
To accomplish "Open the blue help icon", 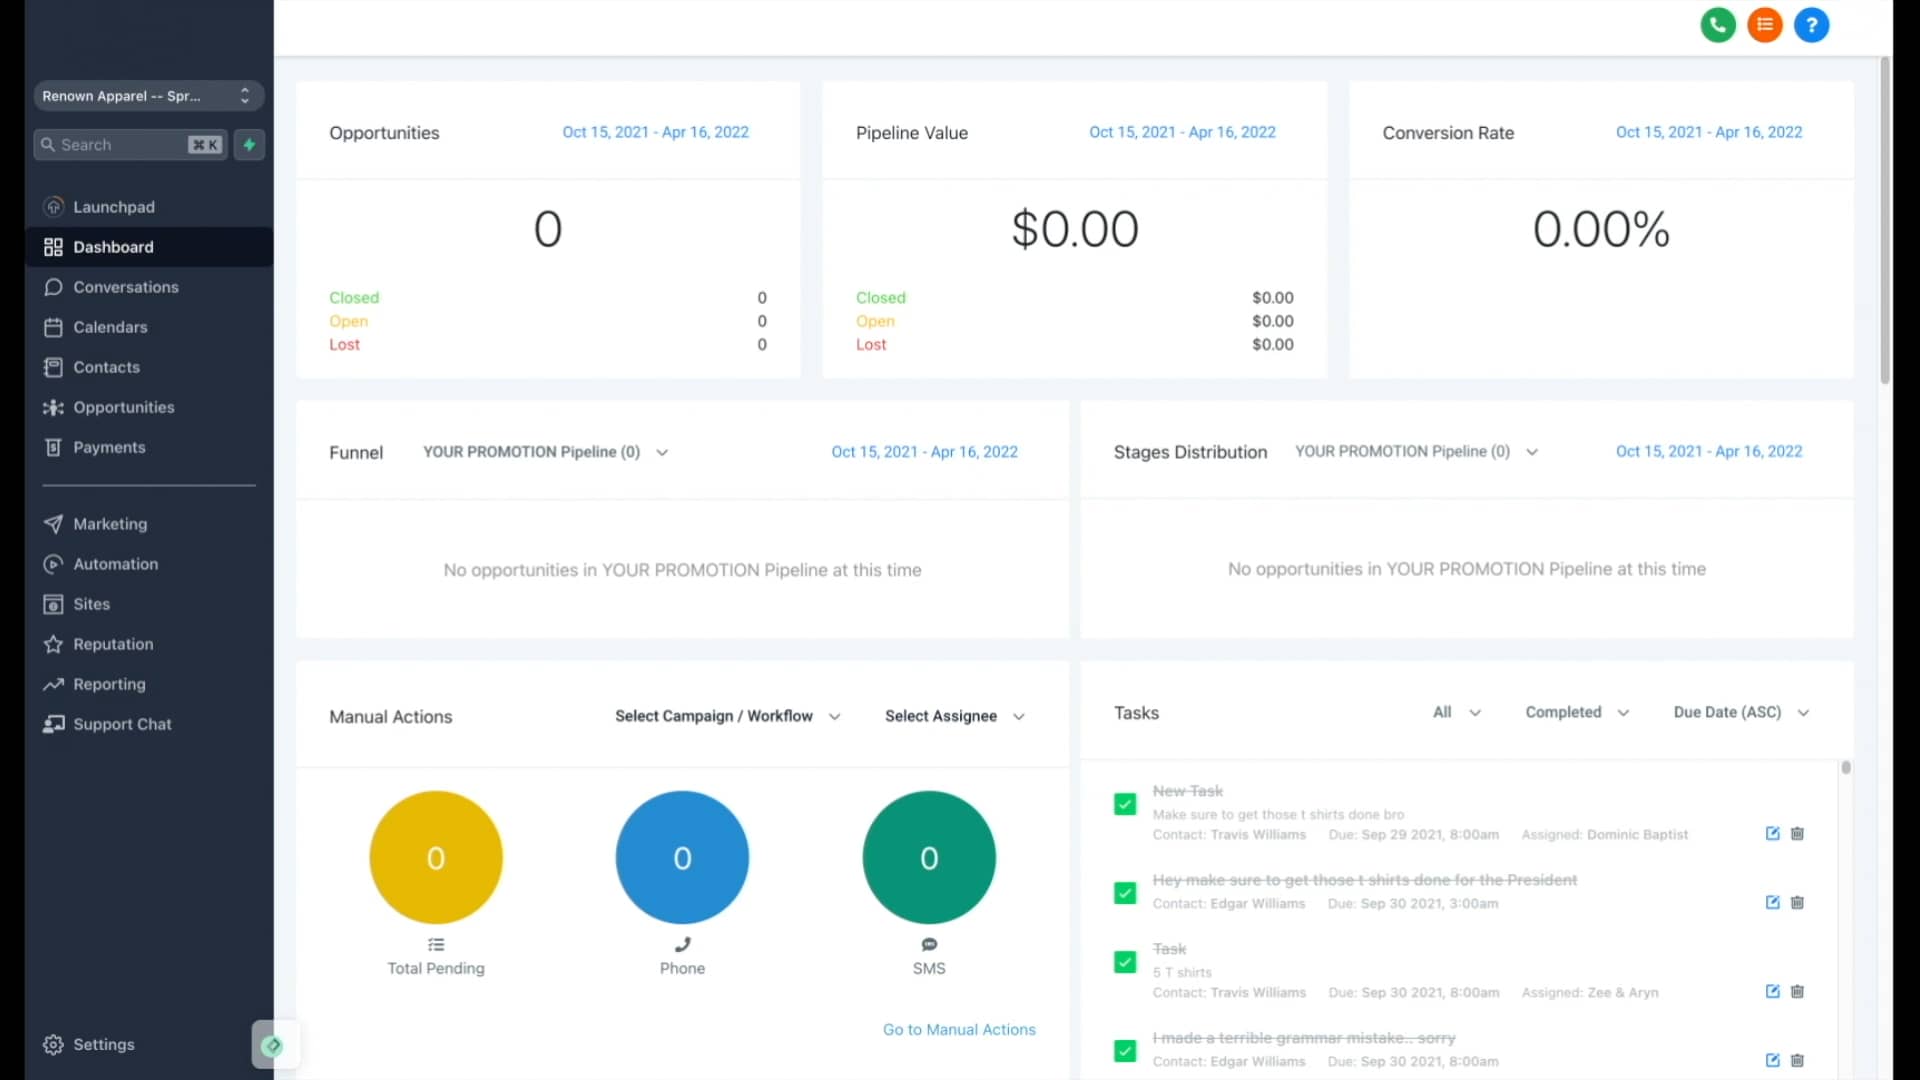I will (1811, 25).
